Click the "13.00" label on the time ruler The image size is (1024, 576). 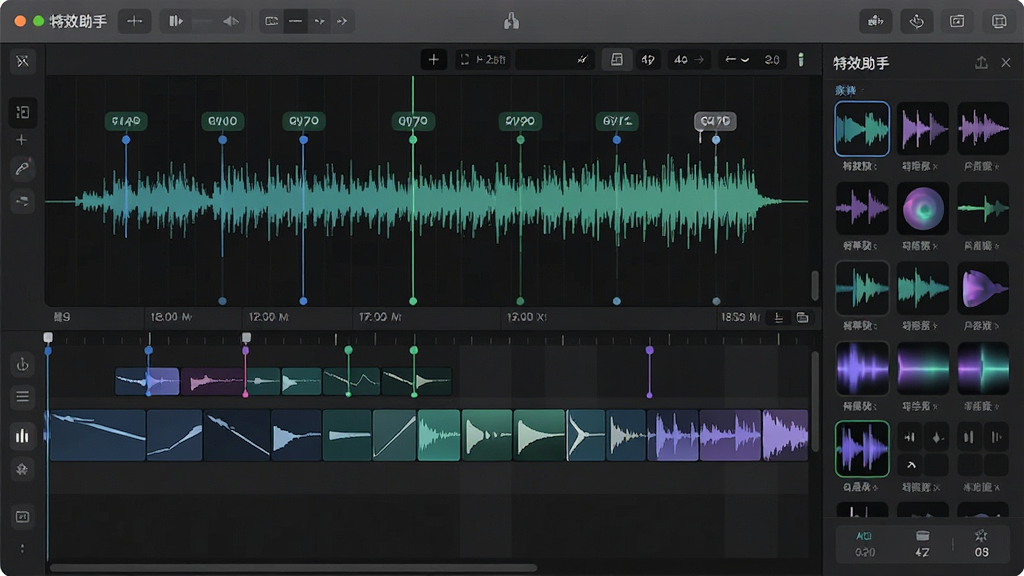click(x=526, y=317)
